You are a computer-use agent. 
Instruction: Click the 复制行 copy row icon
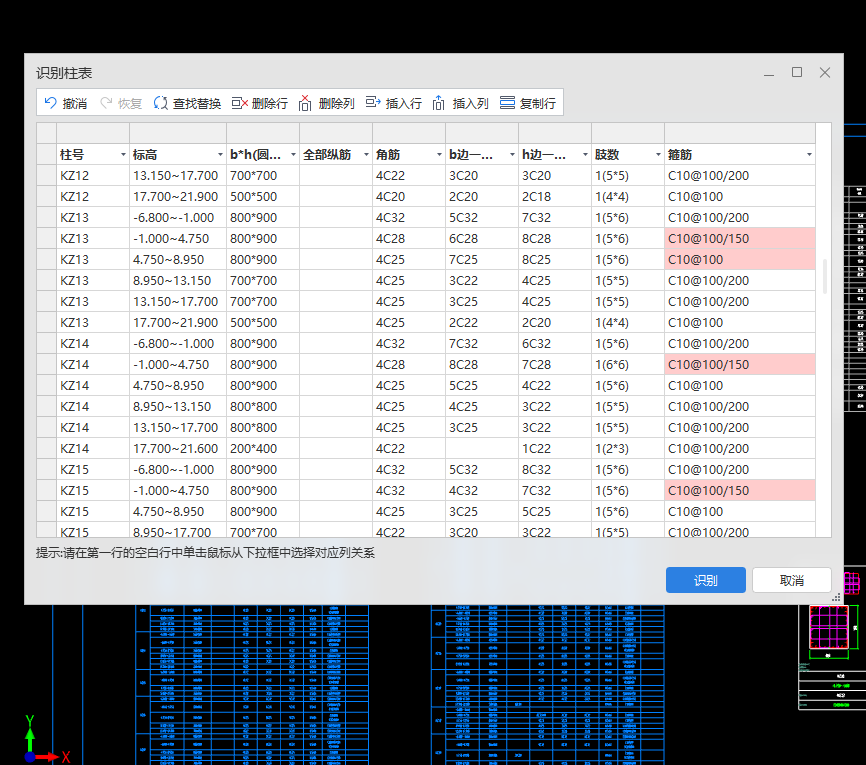click(x=507, y=103)
